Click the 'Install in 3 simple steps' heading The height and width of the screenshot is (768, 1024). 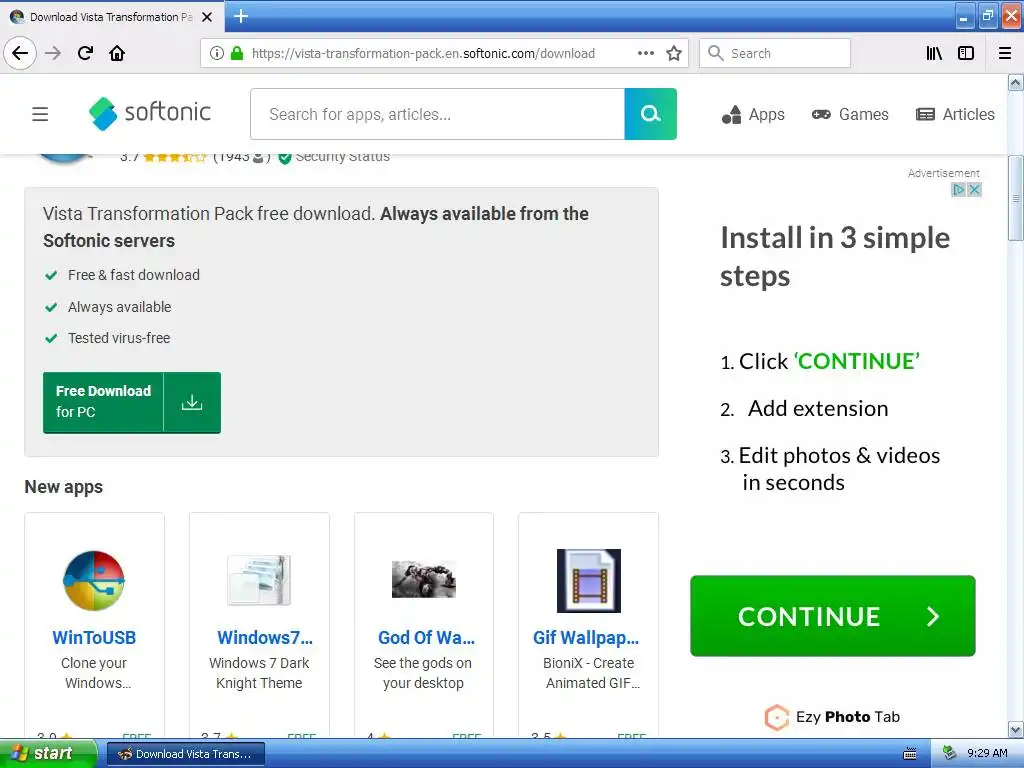click(x=835, y=257)
